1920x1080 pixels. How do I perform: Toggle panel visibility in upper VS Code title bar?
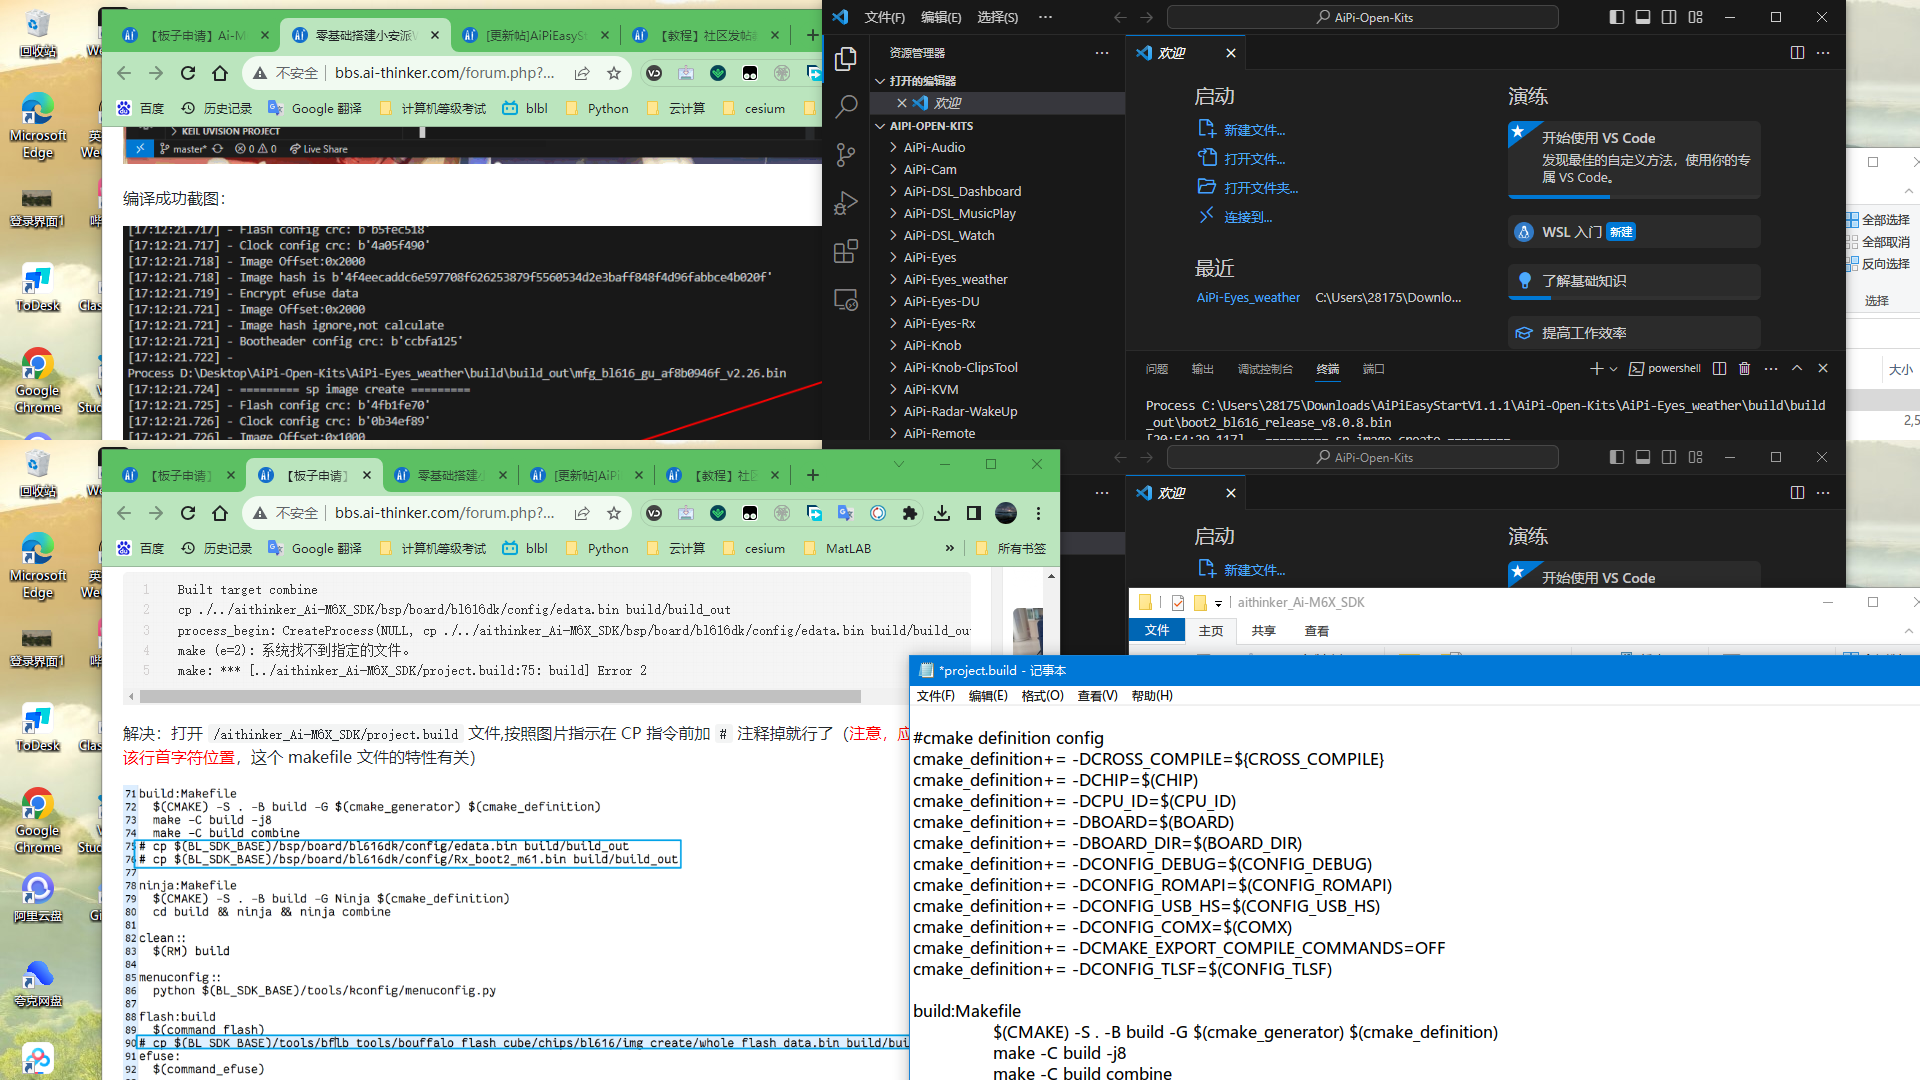[1643, 17]
